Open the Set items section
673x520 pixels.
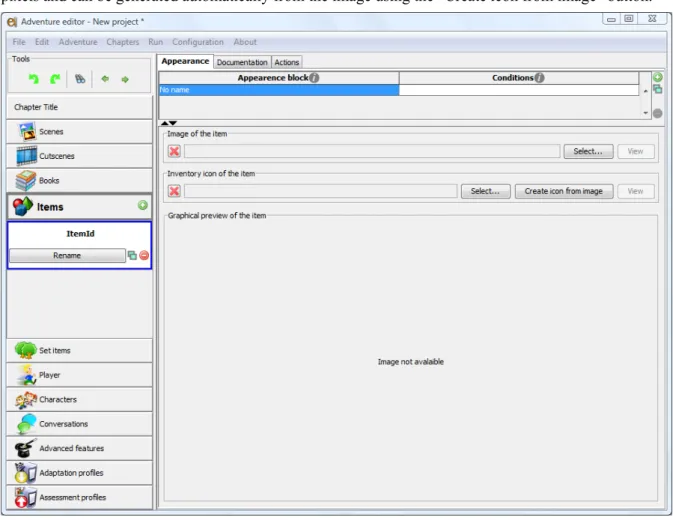click(x=80, y=351)
